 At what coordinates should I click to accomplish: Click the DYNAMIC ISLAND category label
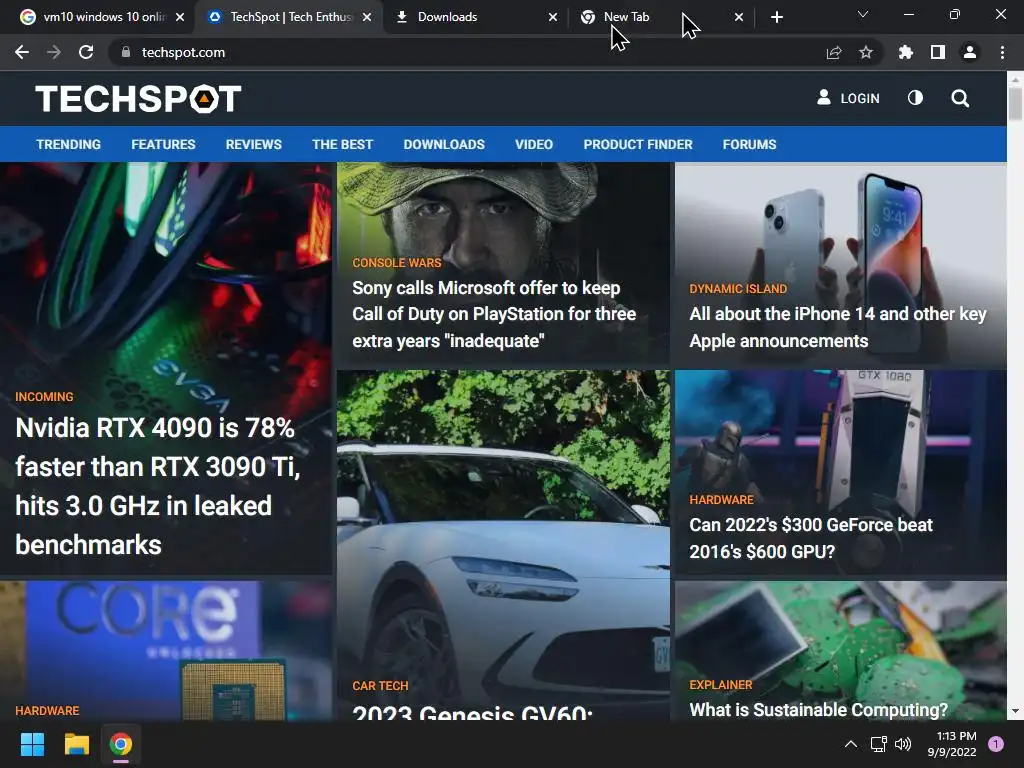pyautogui.click(x=738, y=289)
